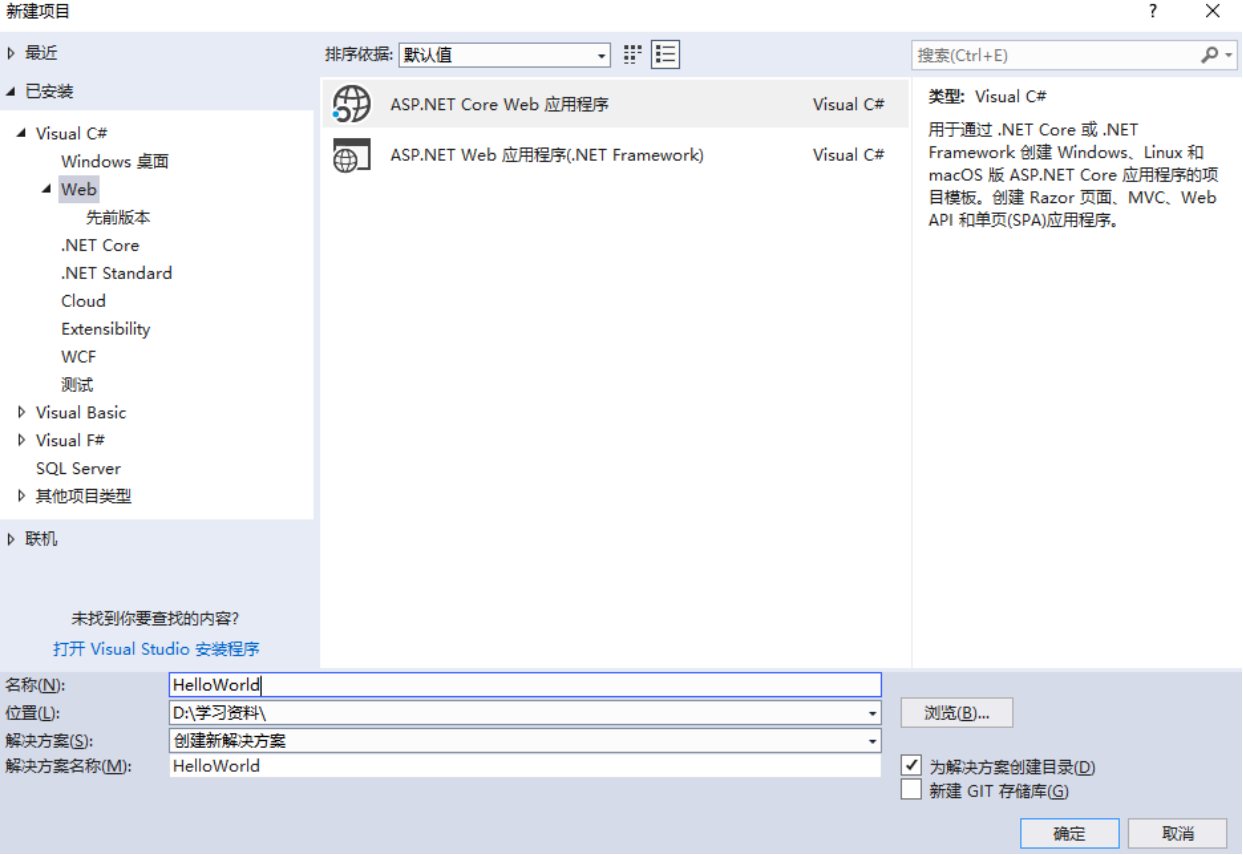The image size is (1243, 855).
Task: Open the 位置 path dropdown arrow
Action: (x=872, y=712)
